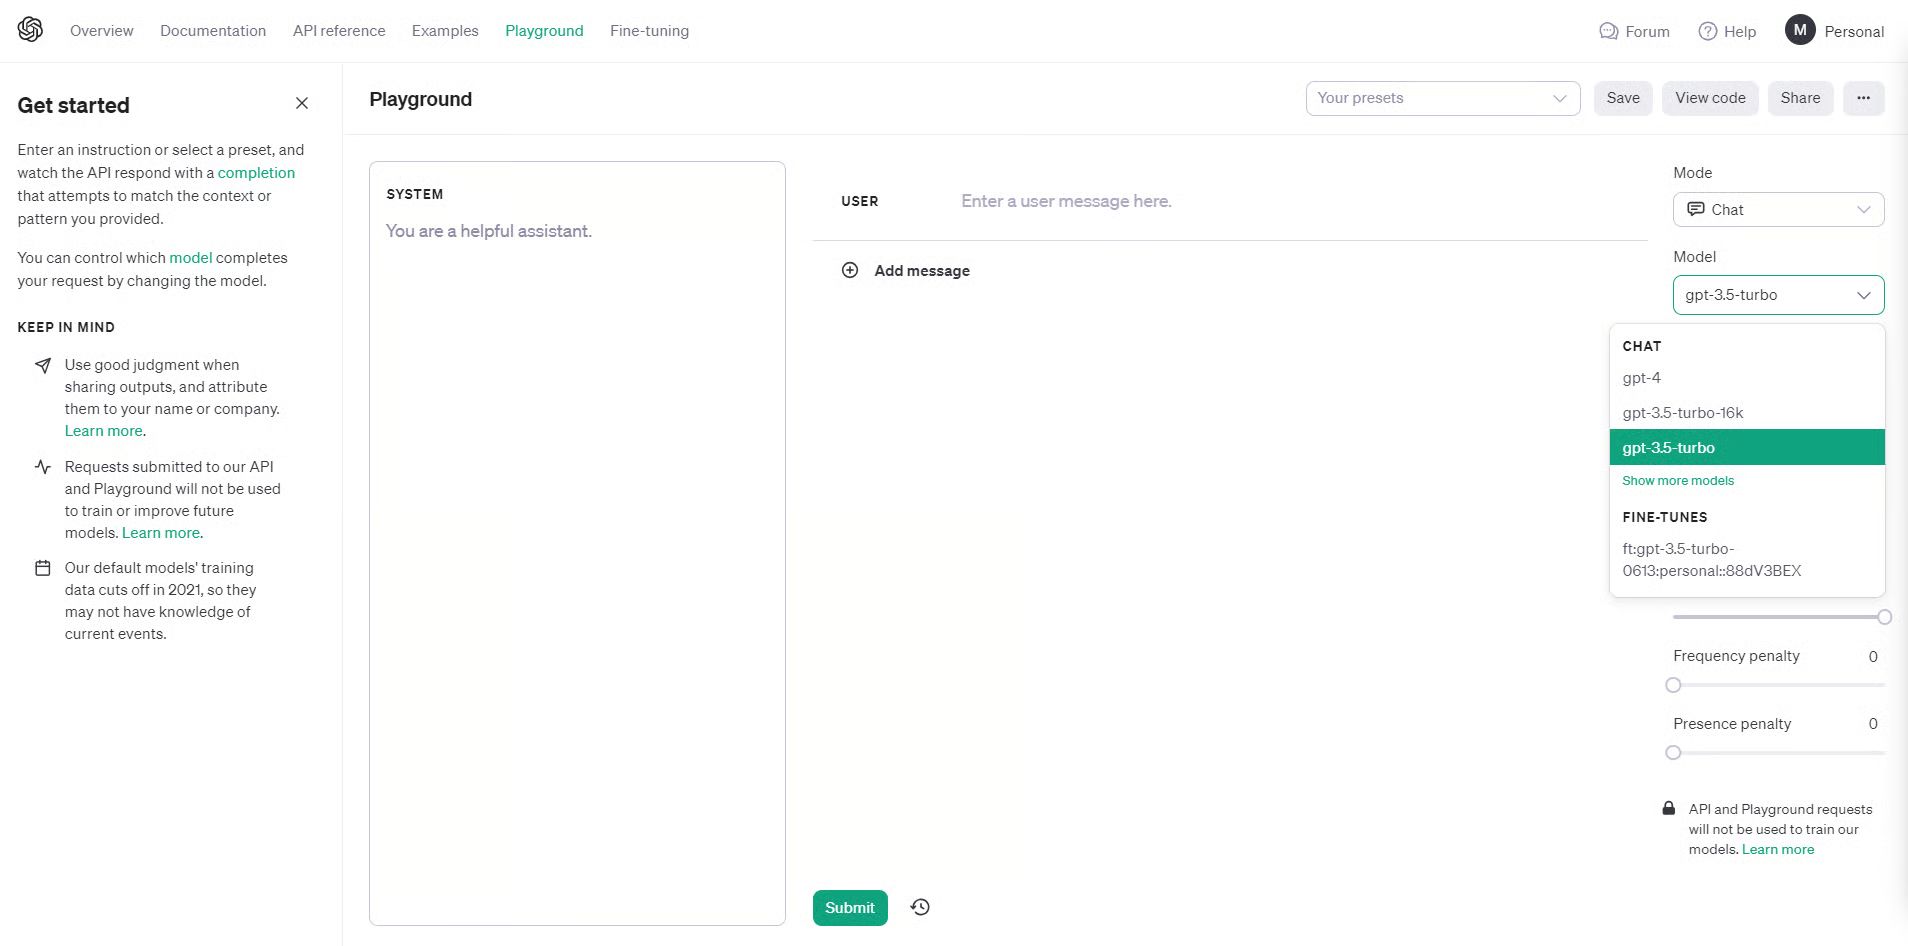Select gpt-4 from the model list
Viewport: 1908px width, 946px height.
click(1642, 378)
